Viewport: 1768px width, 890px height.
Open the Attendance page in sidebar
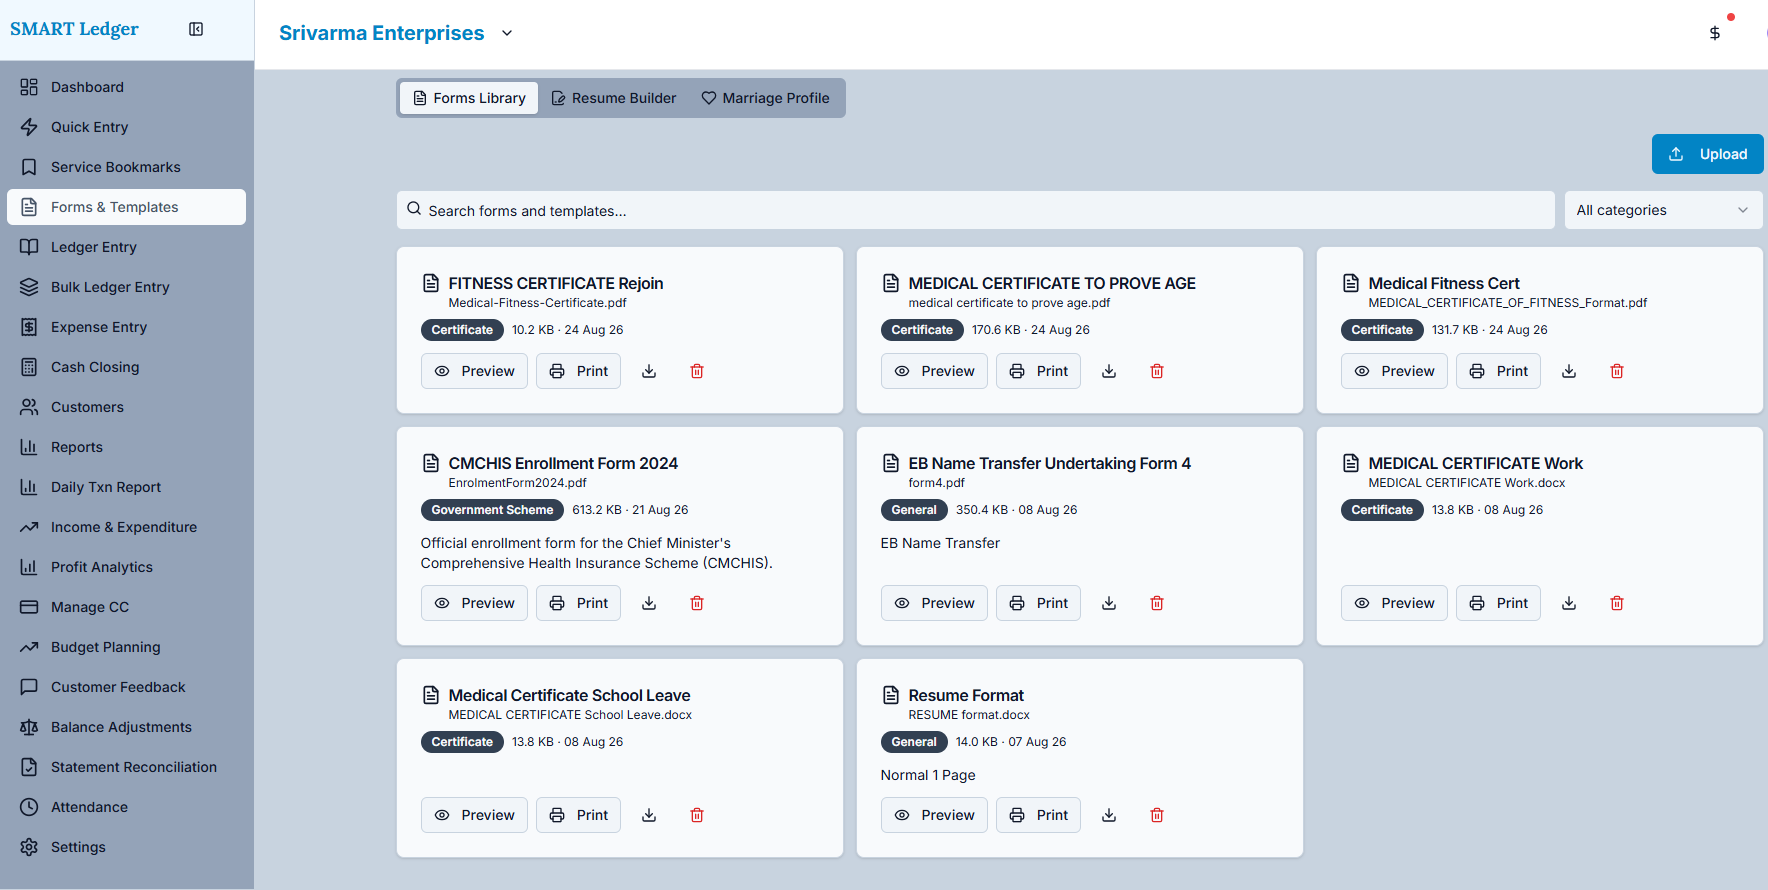pos(126,807)
